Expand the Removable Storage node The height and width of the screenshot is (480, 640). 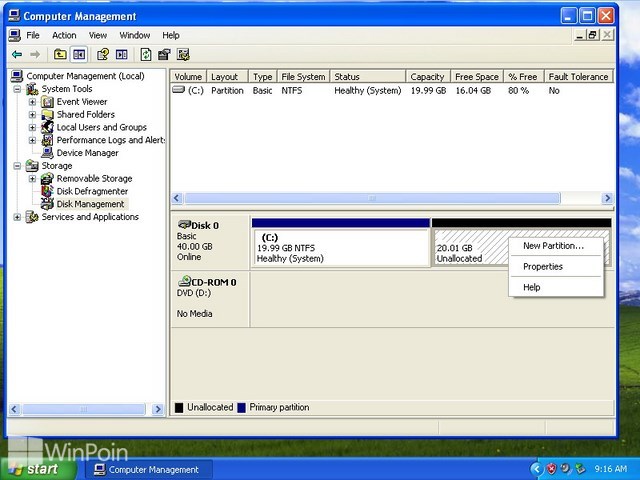pyautogui.click(x=32, y=179)
